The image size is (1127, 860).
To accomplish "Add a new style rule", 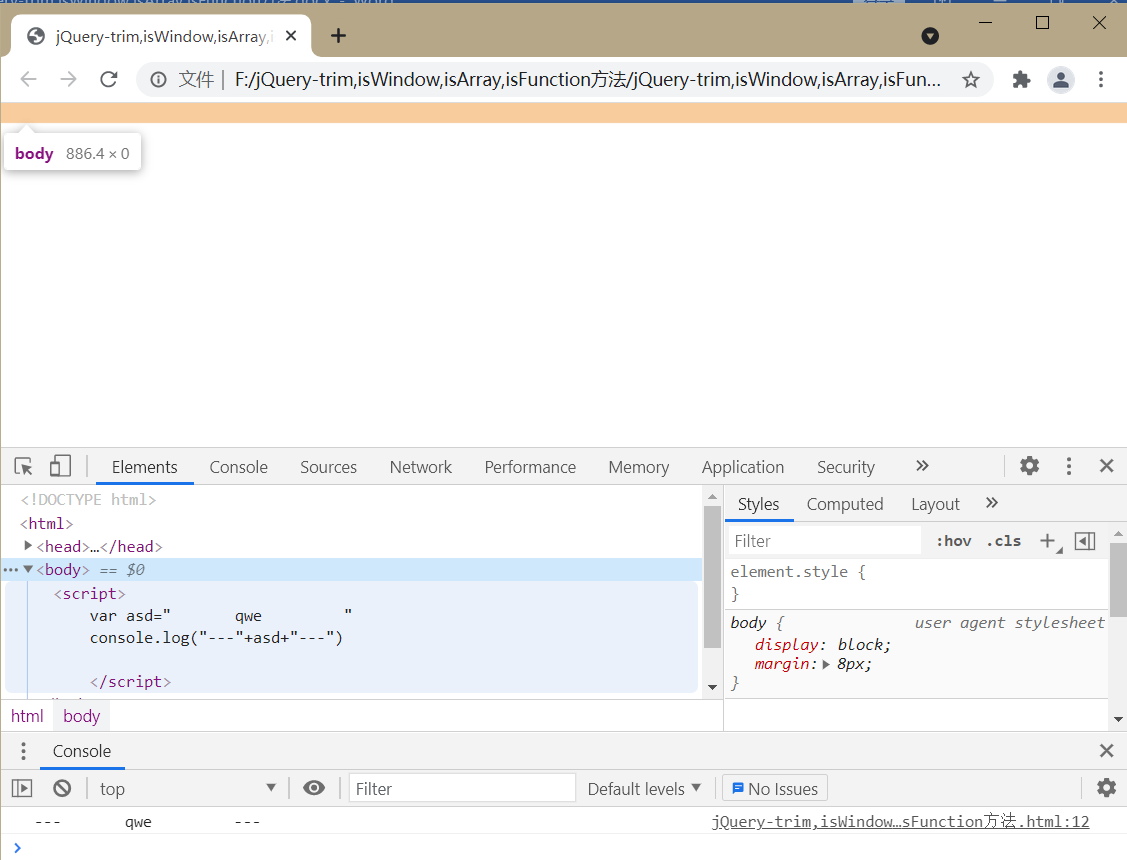I will coord(1049,541).
